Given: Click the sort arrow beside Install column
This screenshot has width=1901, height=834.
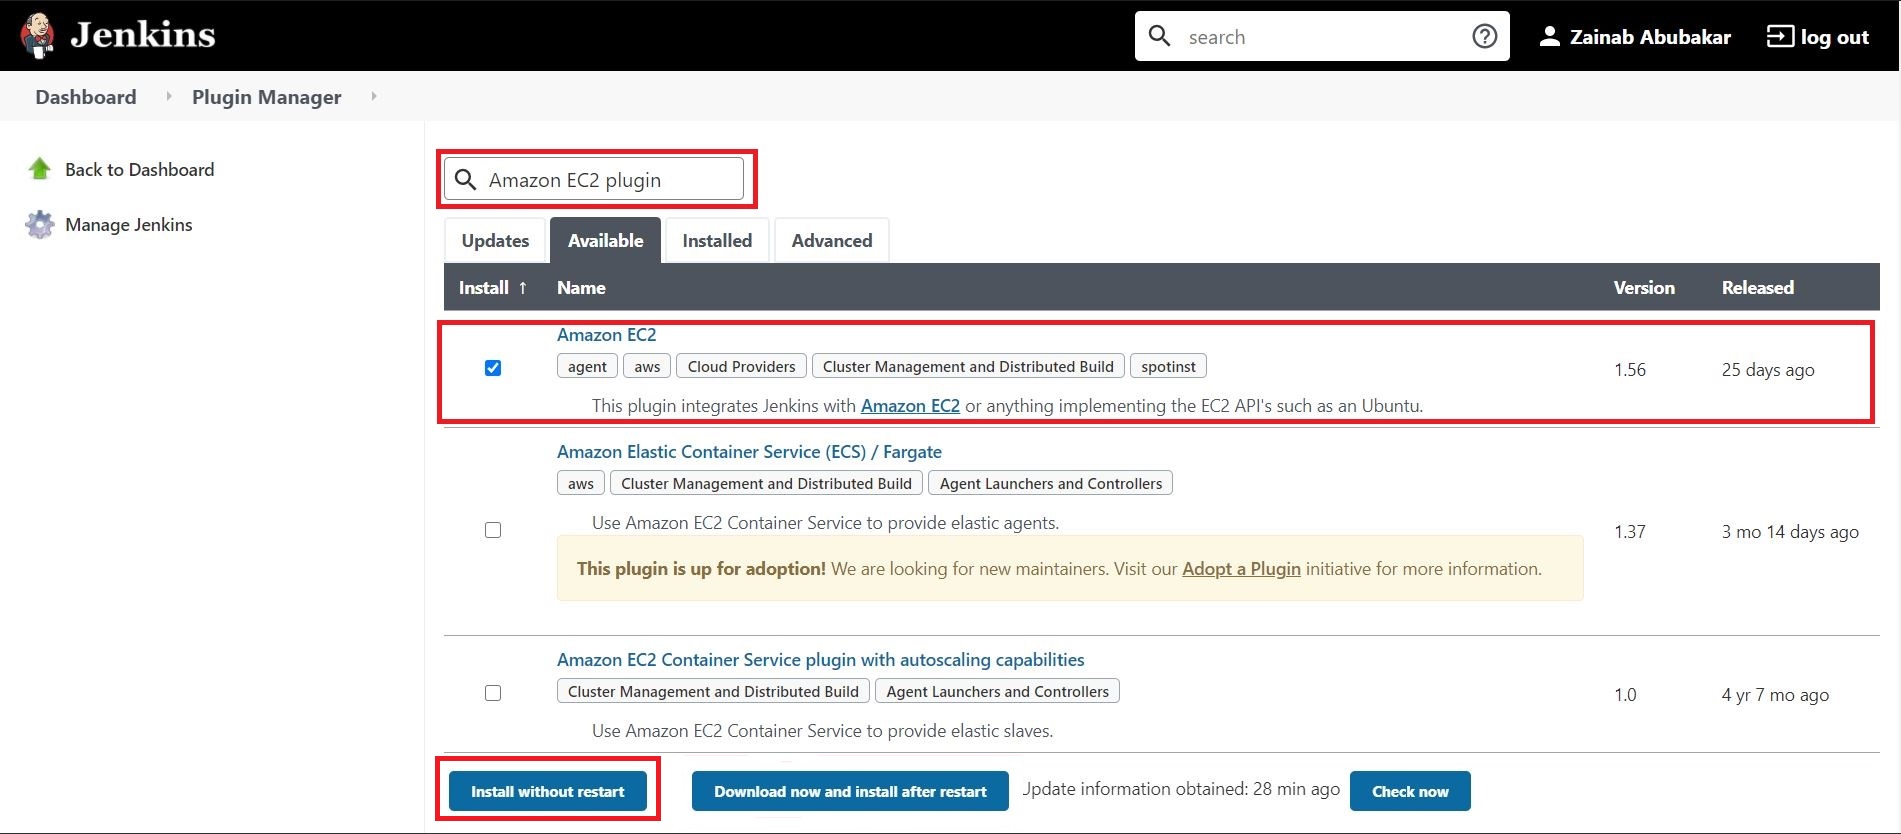Looking at the screenshot, I should coord(522,288).
